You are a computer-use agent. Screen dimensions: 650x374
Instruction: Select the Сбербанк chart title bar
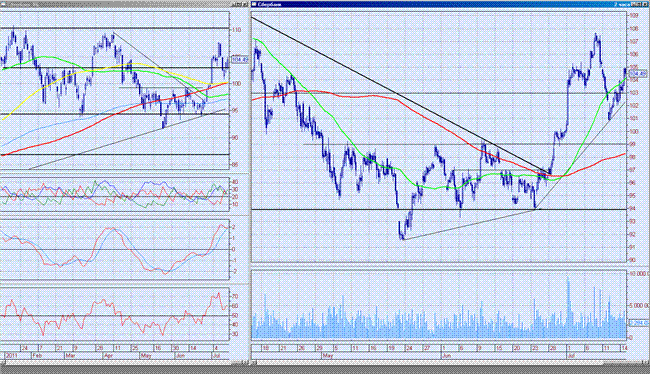point(450,4)
